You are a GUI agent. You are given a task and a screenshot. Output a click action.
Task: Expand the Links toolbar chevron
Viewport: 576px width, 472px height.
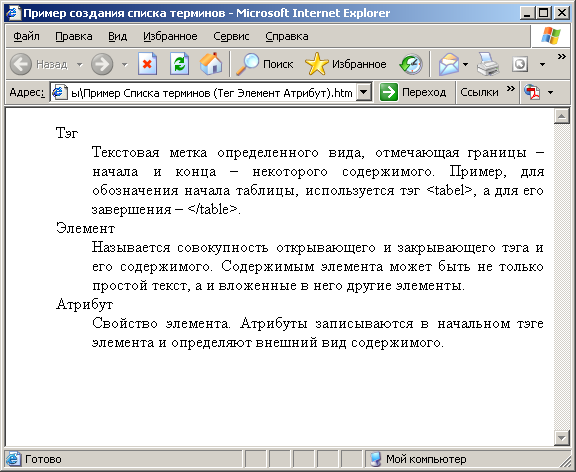pos(511,88)
